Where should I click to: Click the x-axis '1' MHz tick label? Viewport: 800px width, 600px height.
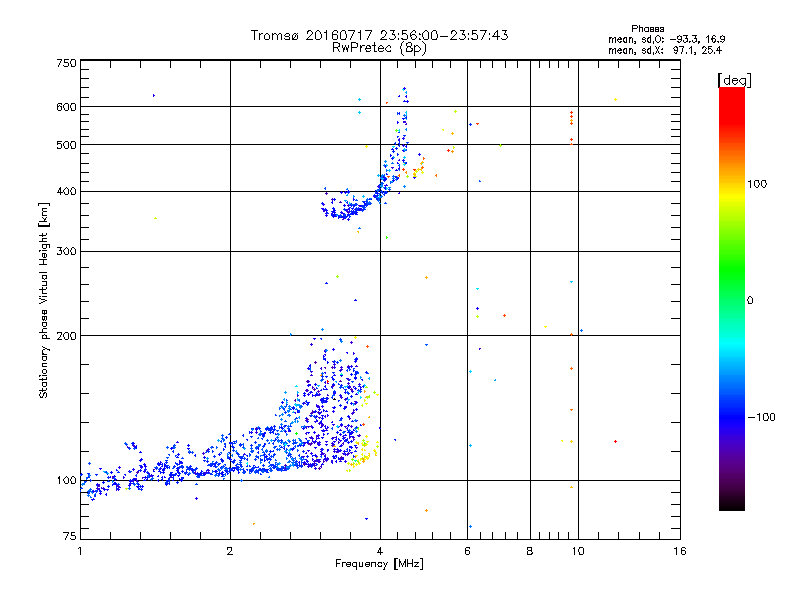(80, 551)
